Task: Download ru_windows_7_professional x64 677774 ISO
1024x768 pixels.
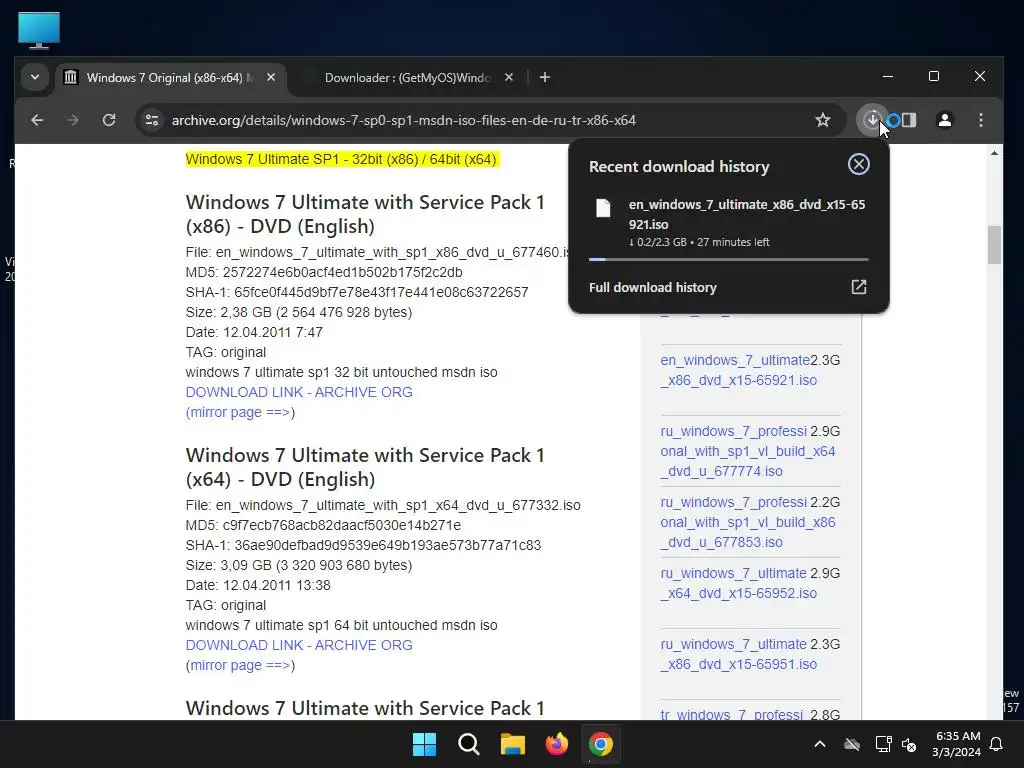Action: [x=748, y=451]
